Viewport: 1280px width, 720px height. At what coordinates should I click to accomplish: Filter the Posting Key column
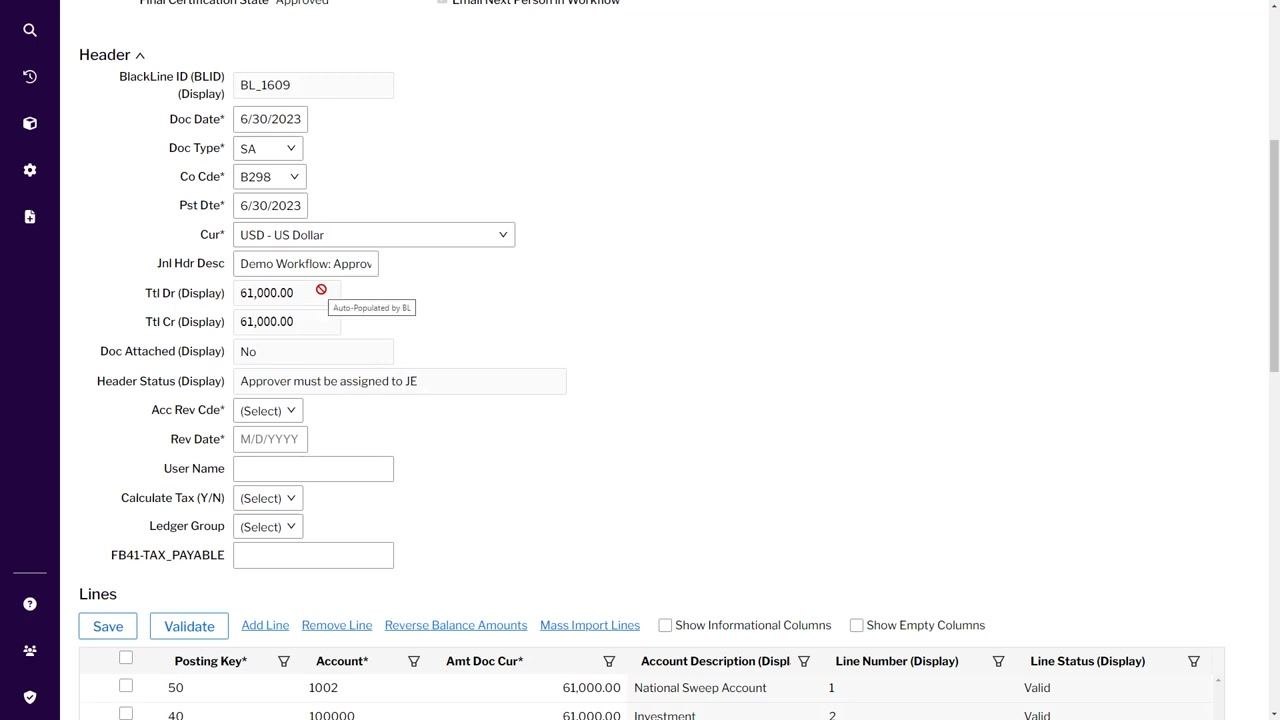coord(284,662)
